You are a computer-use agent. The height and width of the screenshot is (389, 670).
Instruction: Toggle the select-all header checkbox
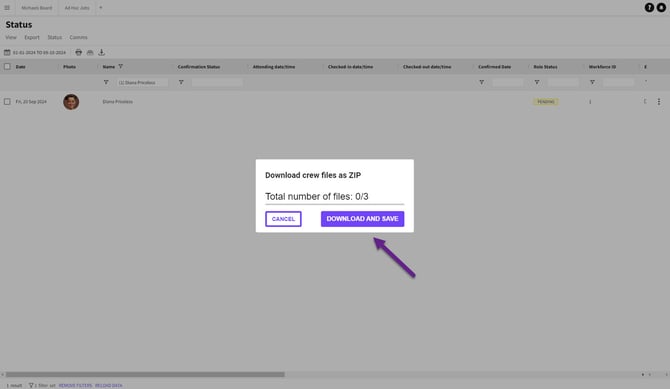(x=7, y=67)
